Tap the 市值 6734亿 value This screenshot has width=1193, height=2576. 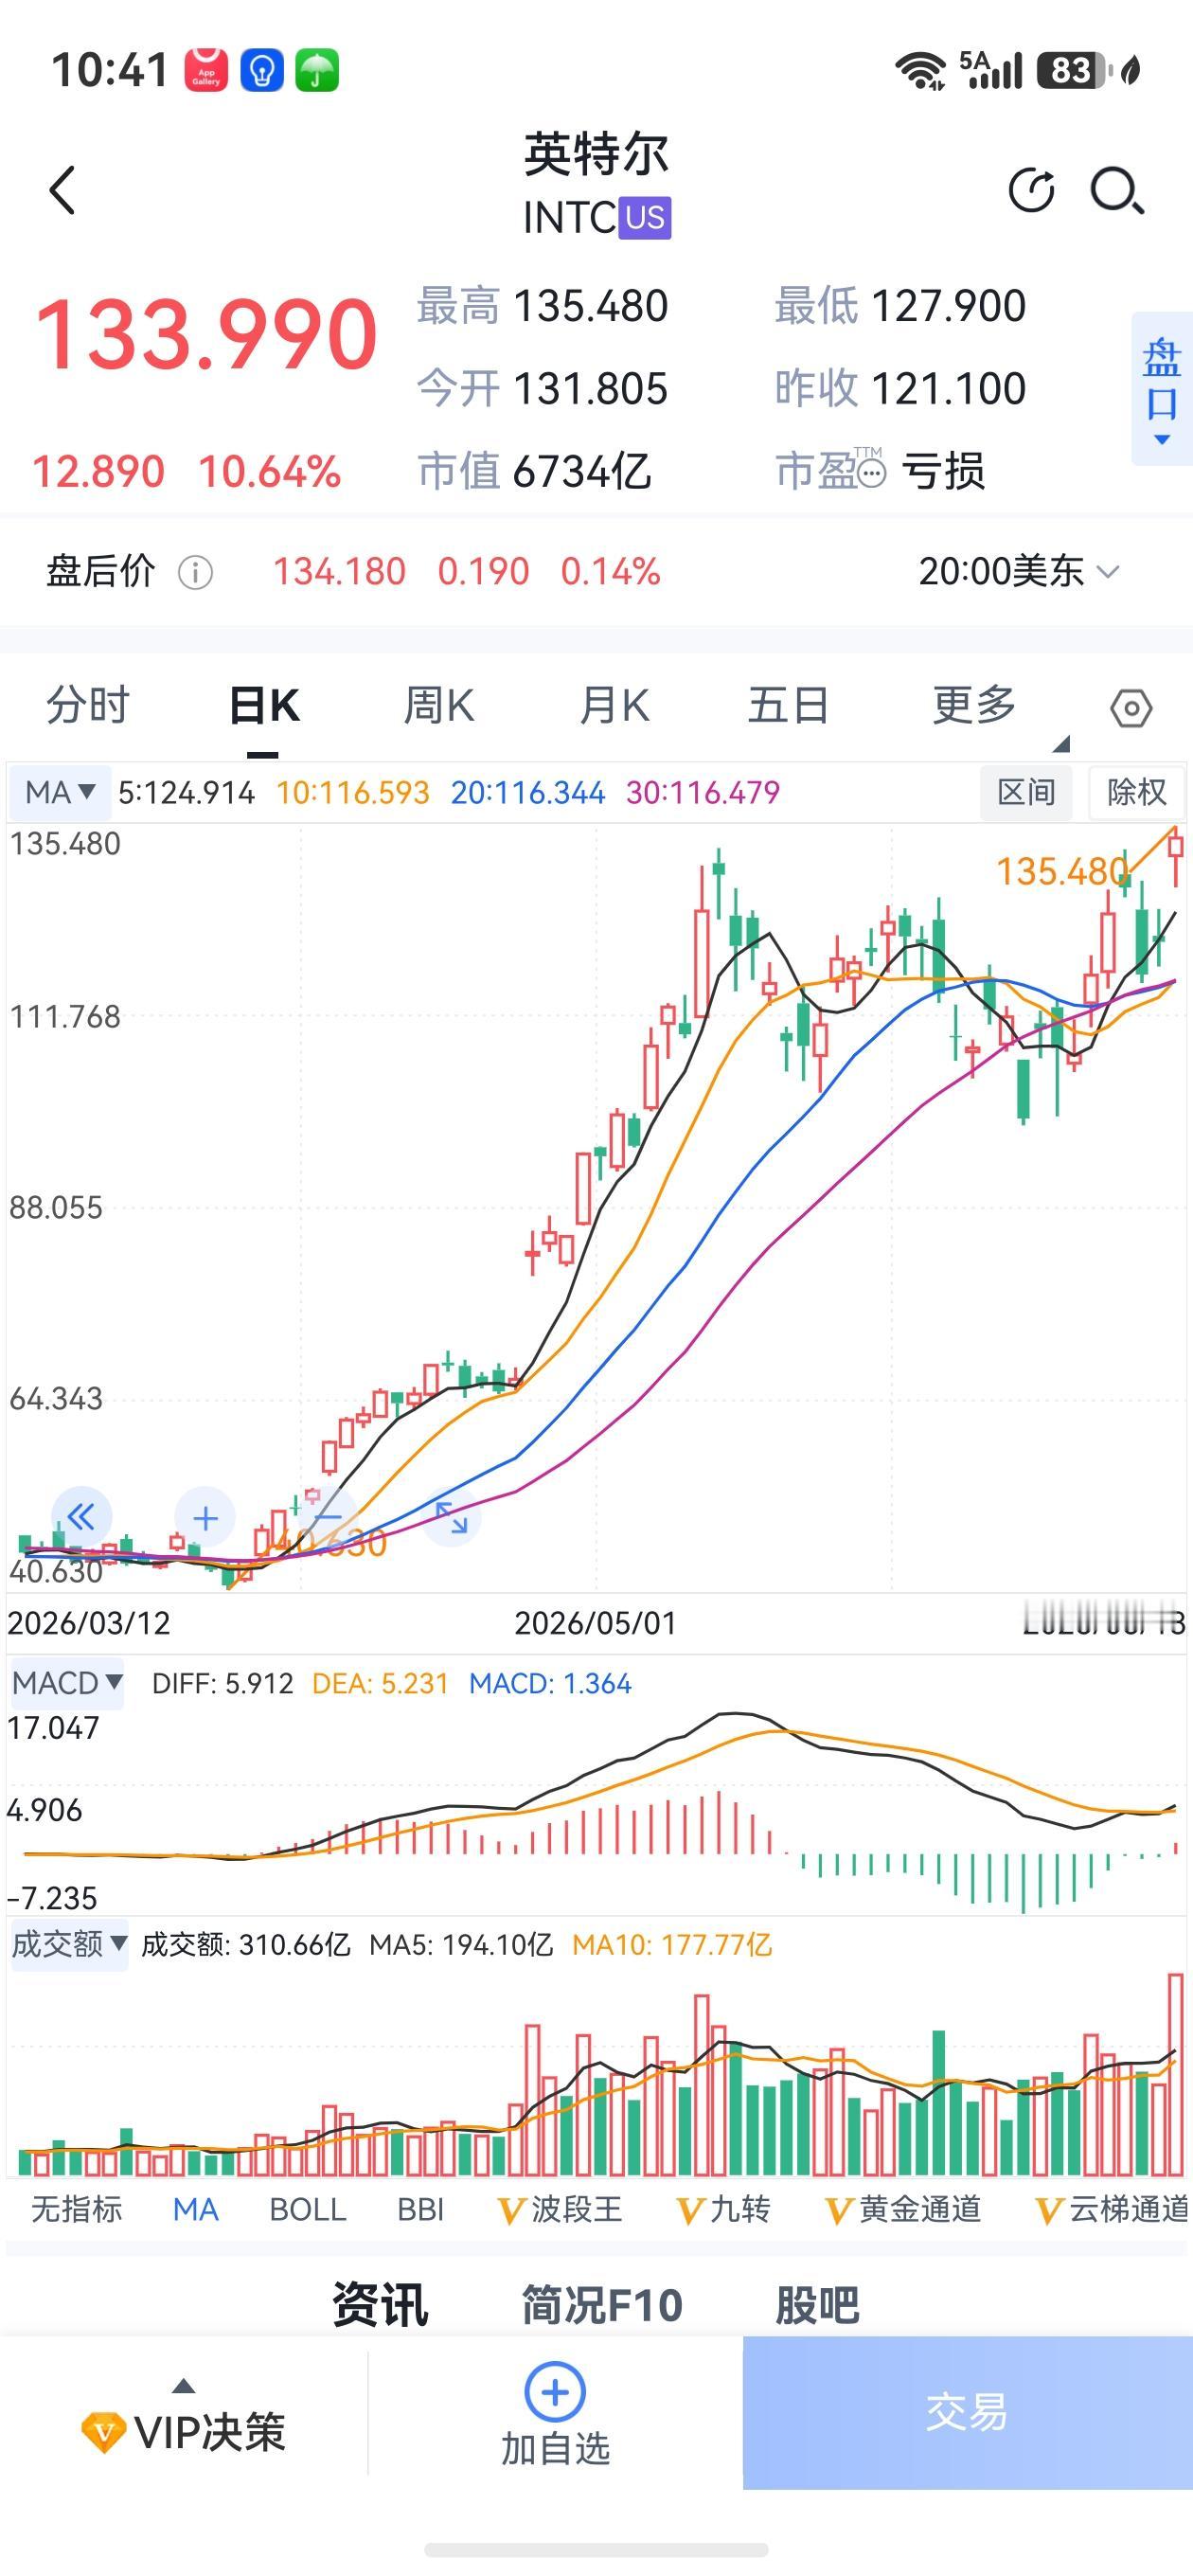[534, 470]
